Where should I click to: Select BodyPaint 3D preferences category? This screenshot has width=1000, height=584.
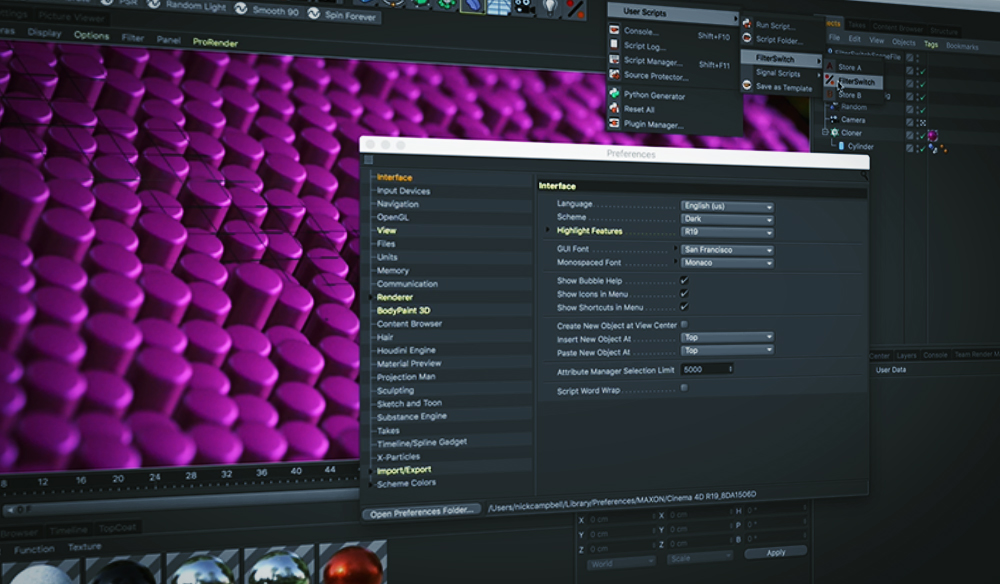click(403, 310)
